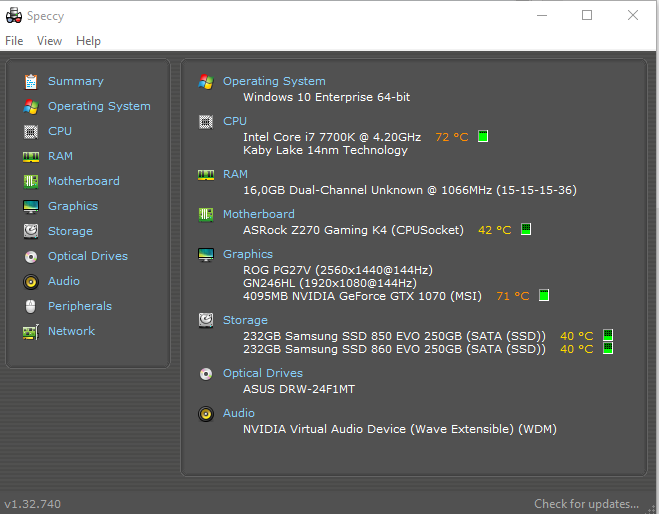
Task: Click the Motherboard temperature green indicator icon
Action: pyautogui.click(x=526, y=229)
